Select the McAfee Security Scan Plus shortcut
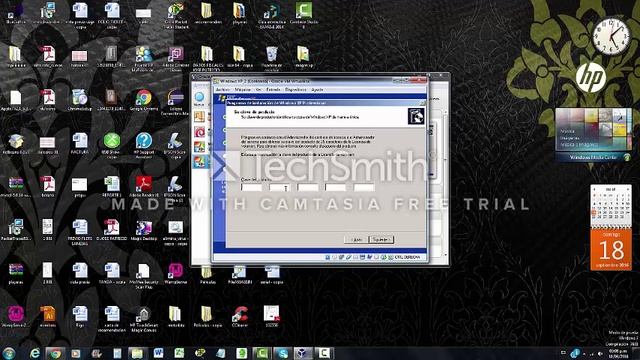The image size is (640, 360). tap(144, 276)
